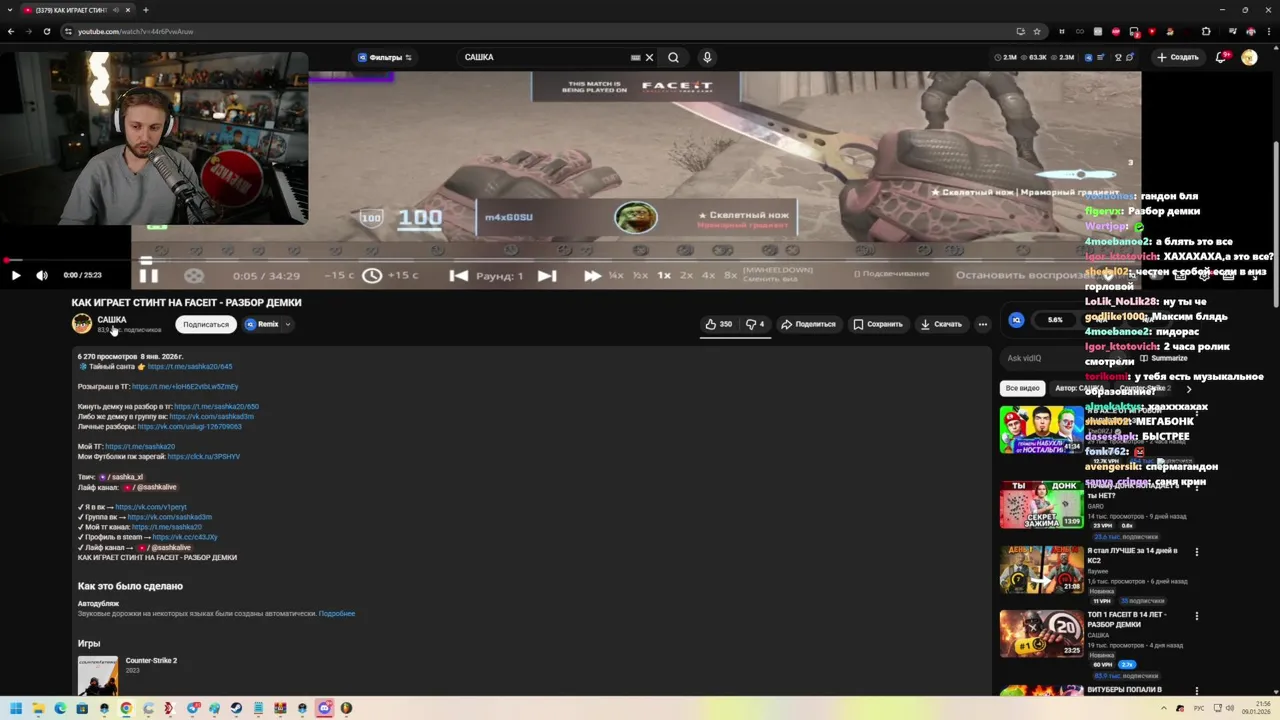Open the t.me/sashka20/650 demo link
This screenshot has height=720, width=1280.
216,407
